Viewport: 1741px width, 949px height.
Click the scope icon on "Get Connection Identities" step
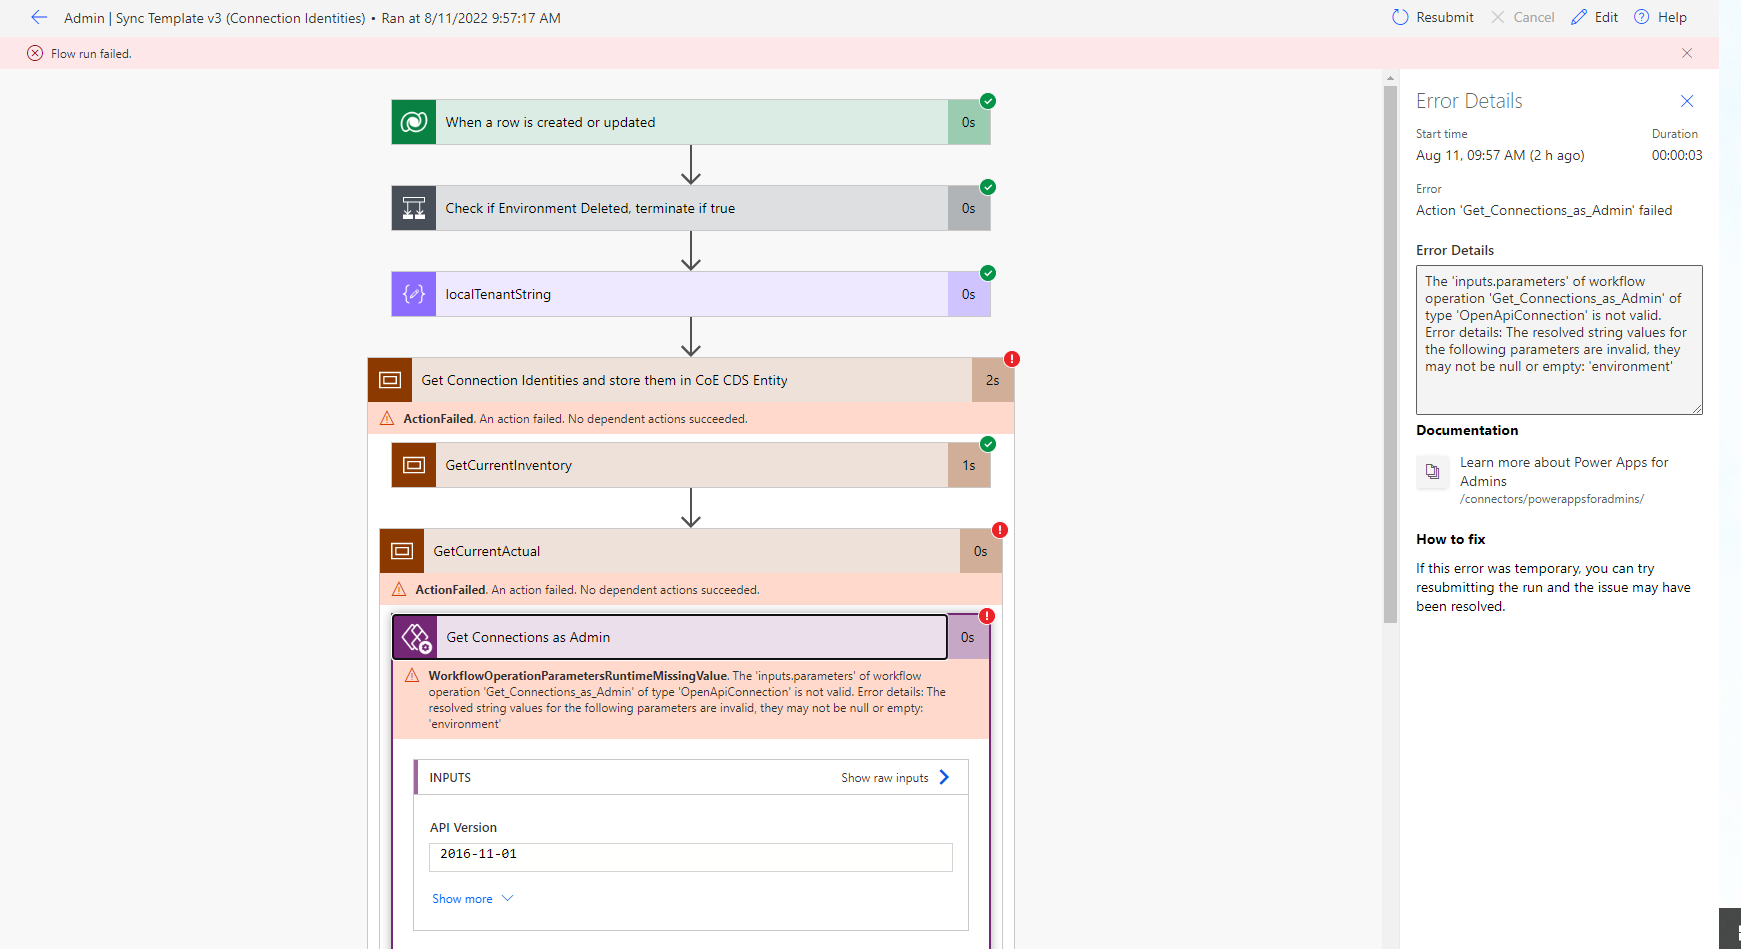tap(390, 379)
